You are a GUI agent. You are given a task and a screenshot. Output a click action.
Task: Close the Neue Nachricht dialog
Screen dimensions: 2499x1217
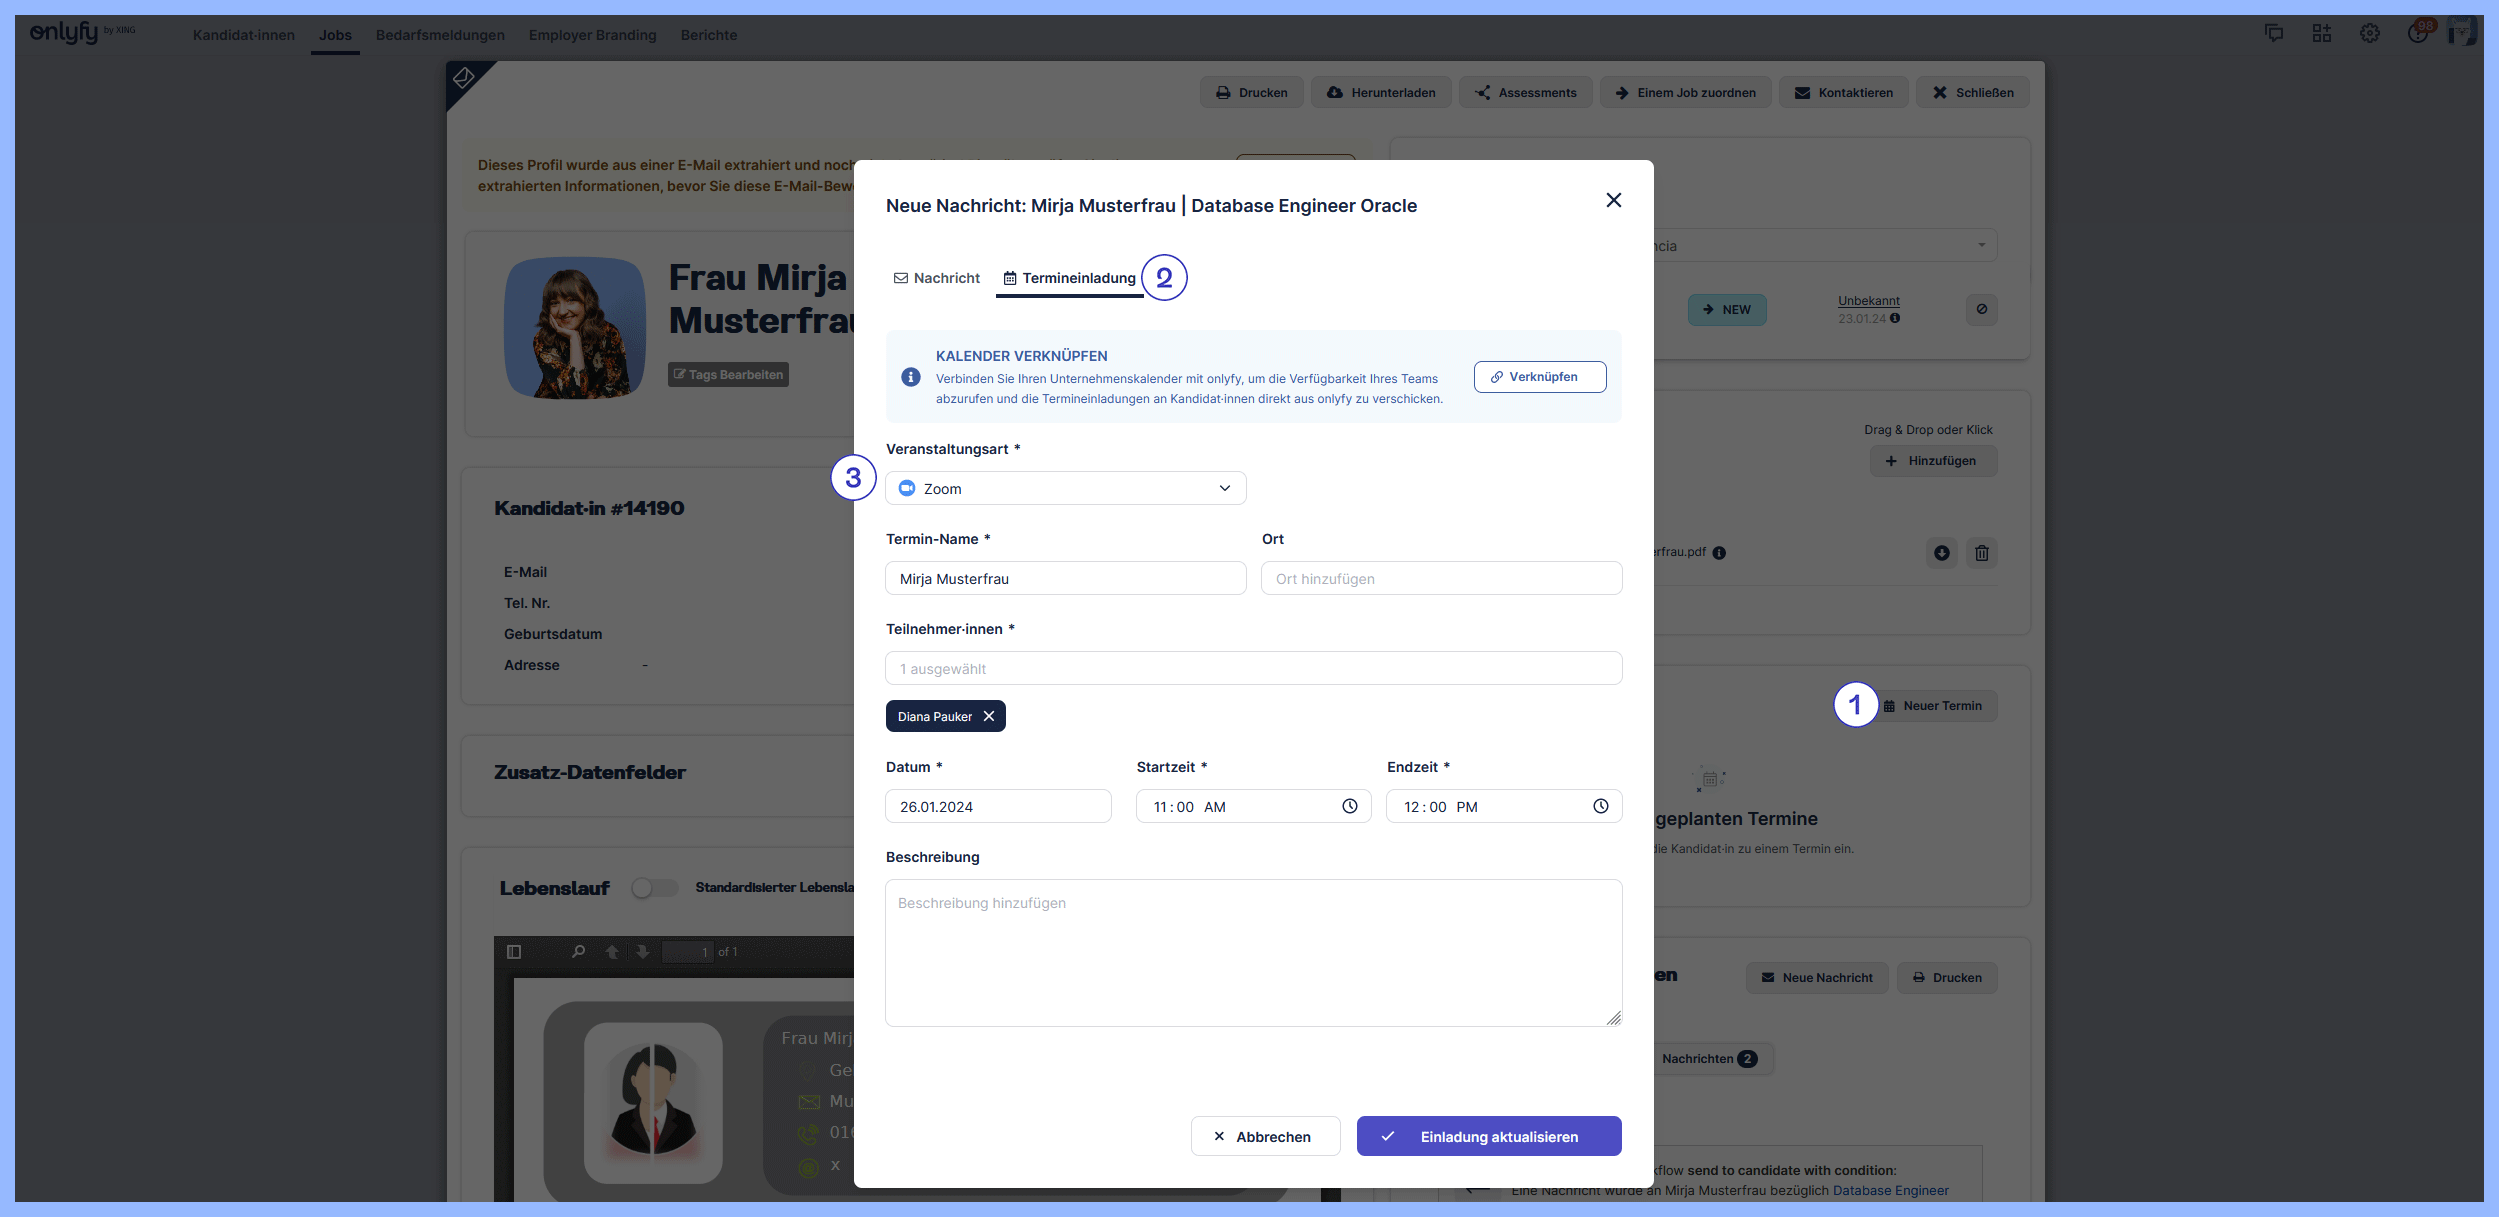(x=1613, y=200)
